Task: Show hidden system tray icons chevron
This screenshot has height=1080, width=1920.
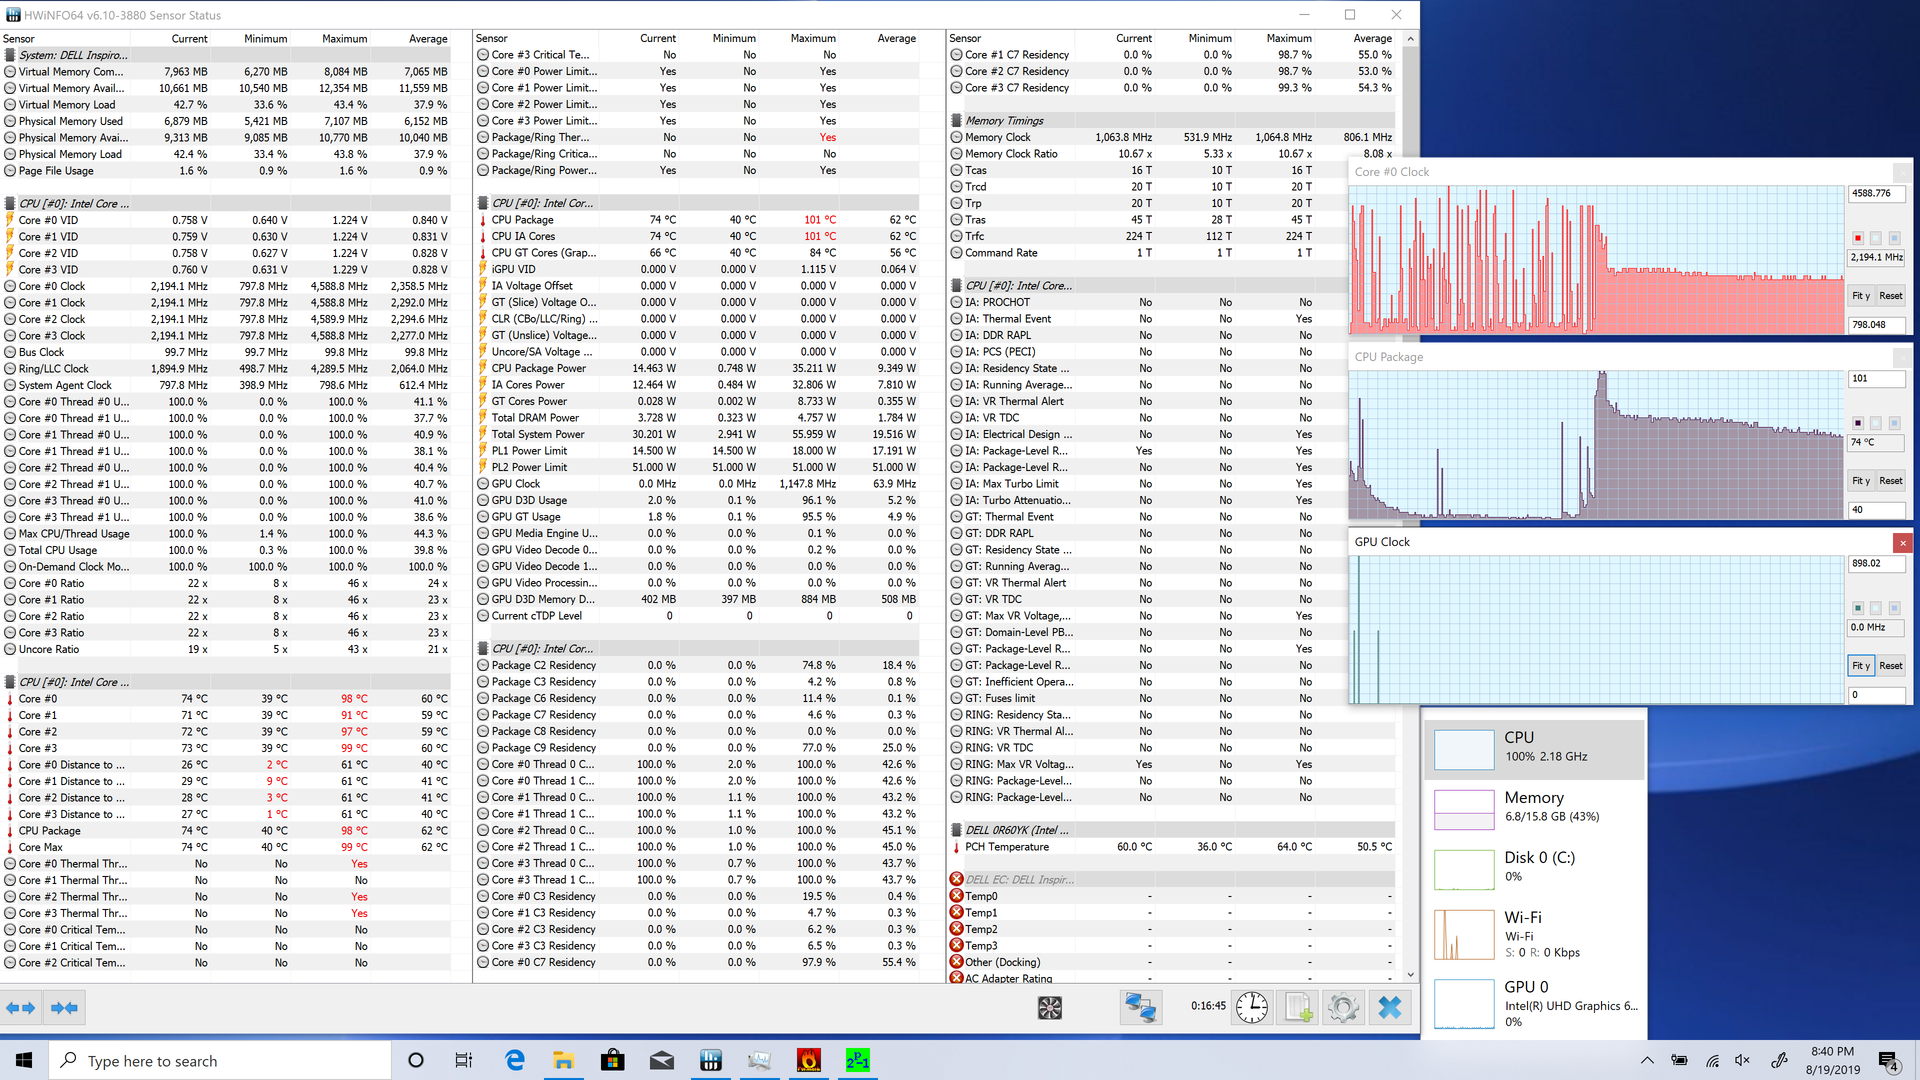Action: 1647,1060
